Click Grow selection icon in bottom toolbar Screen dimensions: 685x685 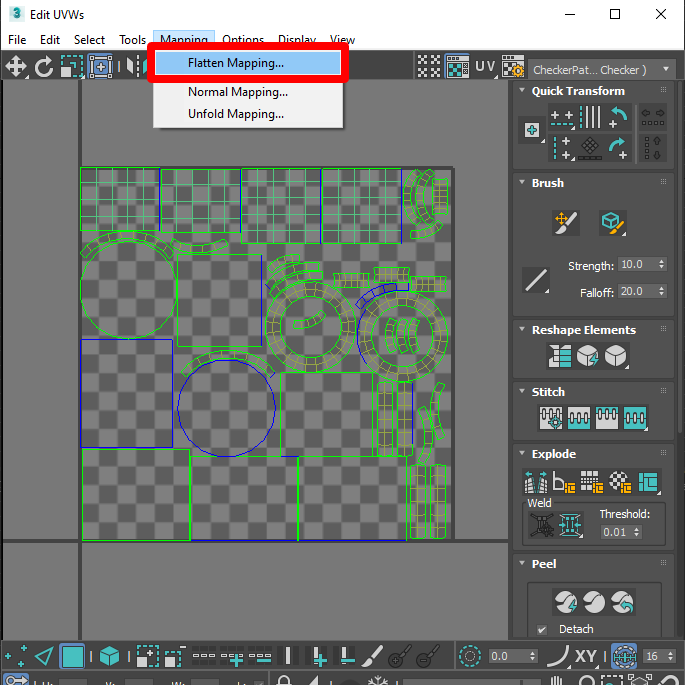(147, 656)
